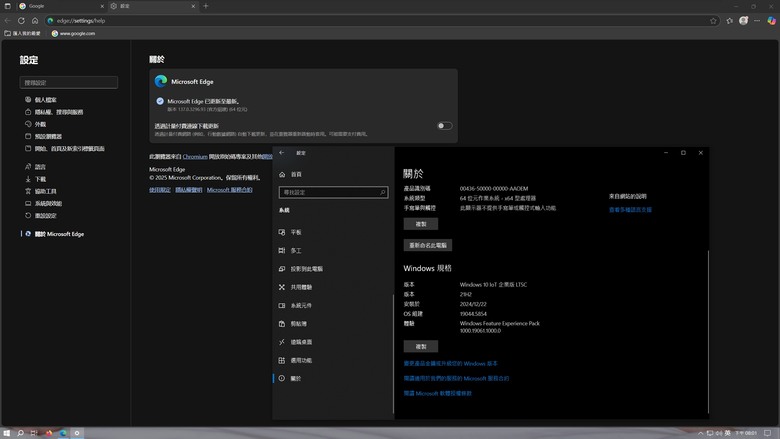This screenshot has width=780, height=439.
Task: Toggle download updates over metered connections
Action: [x=444, y=126]
